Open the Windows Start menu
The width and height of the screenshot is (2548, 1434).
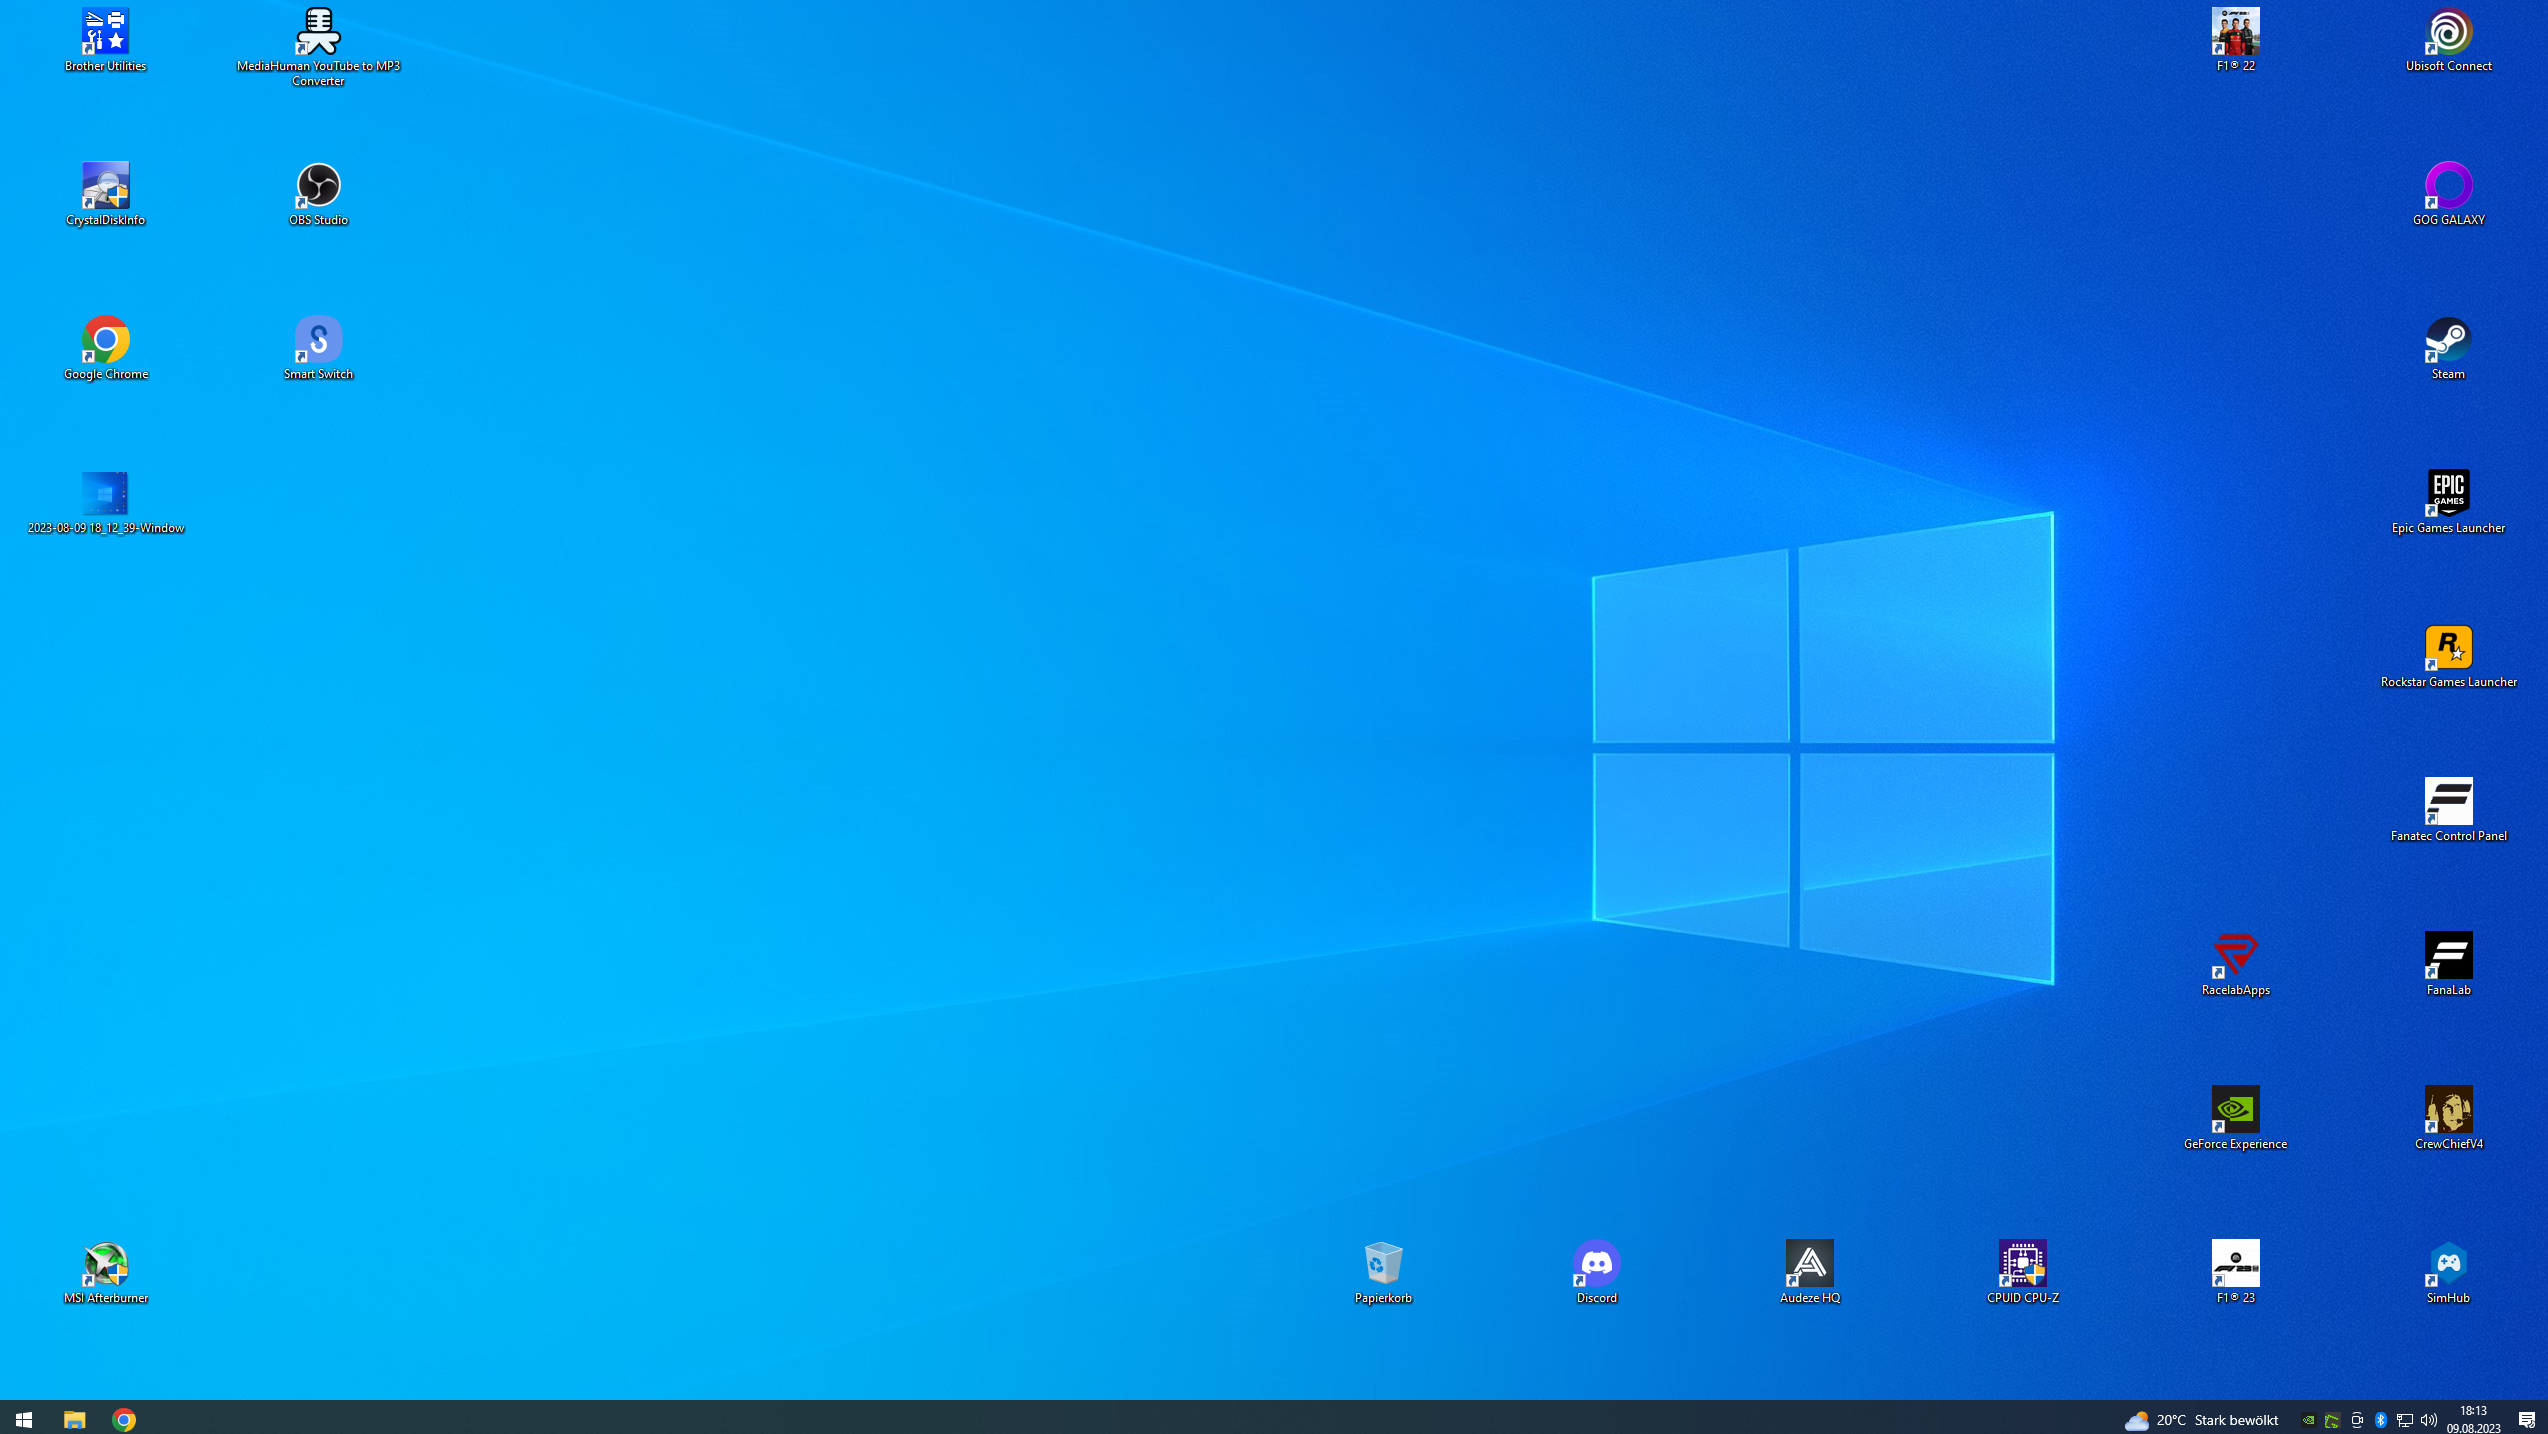(24, 1419)
